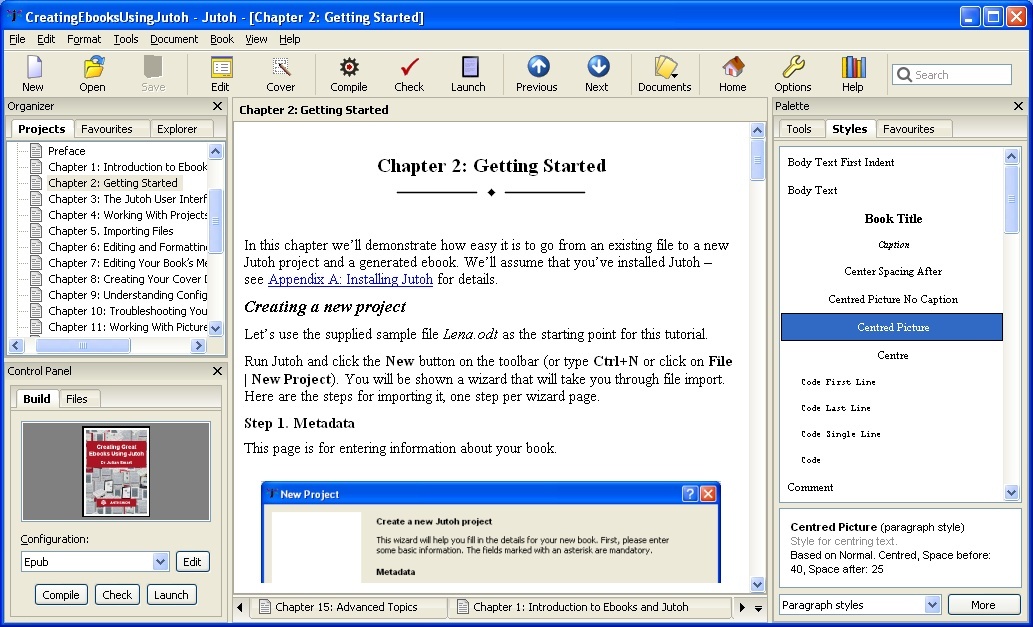Select the Body Text First Indent style

pyautogui.click(x=893, y=162)
